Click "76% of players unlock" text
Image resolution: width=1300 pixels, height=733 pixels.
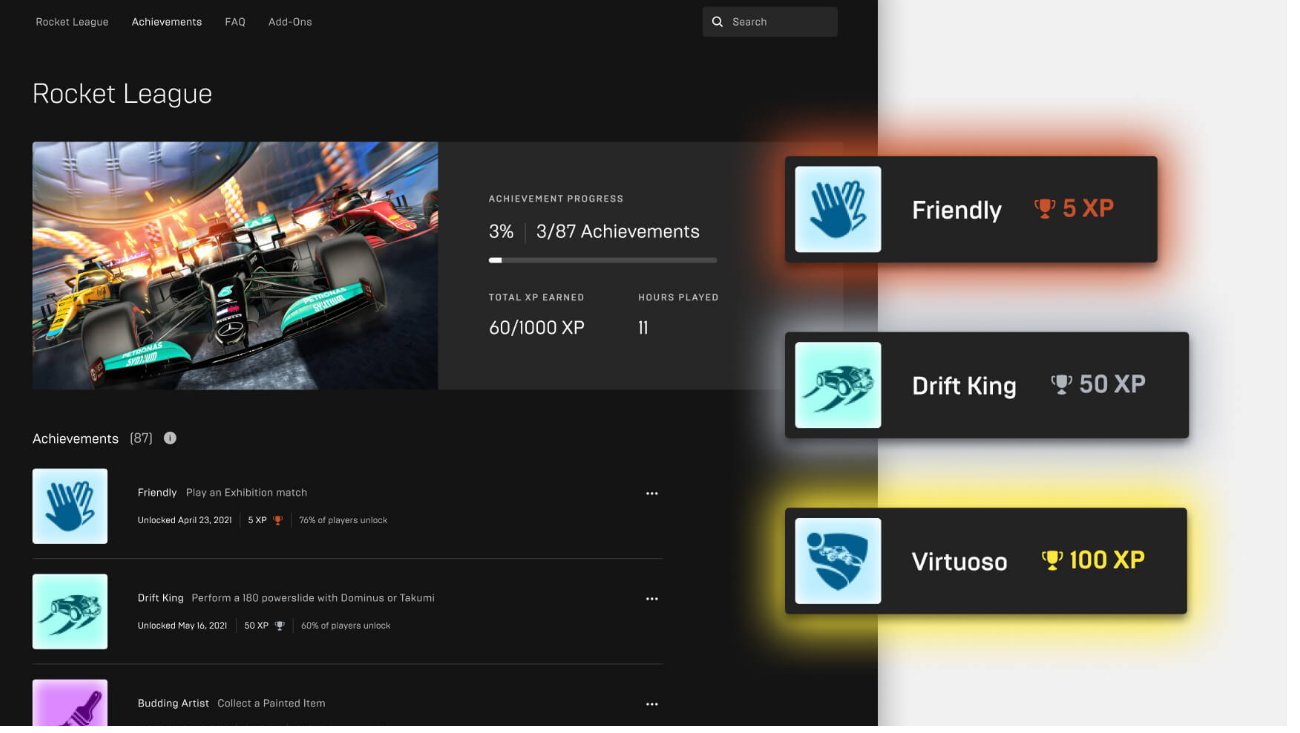coord(343,520)
